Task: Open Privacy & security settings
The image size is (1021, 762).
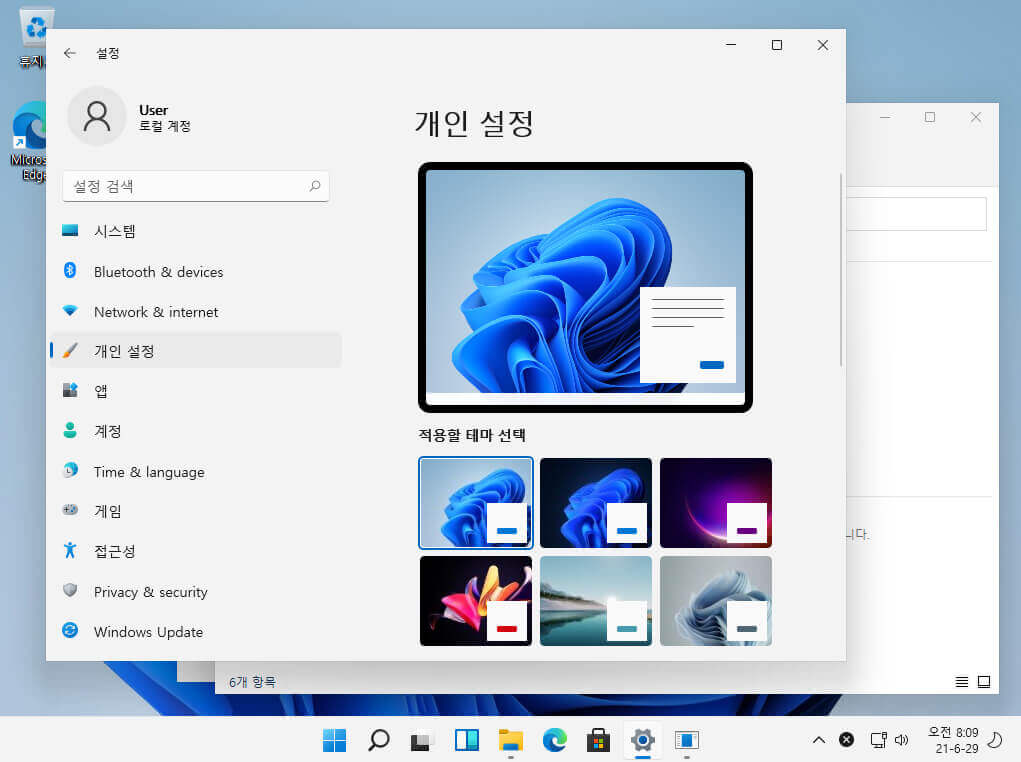Action: (195, 592)
